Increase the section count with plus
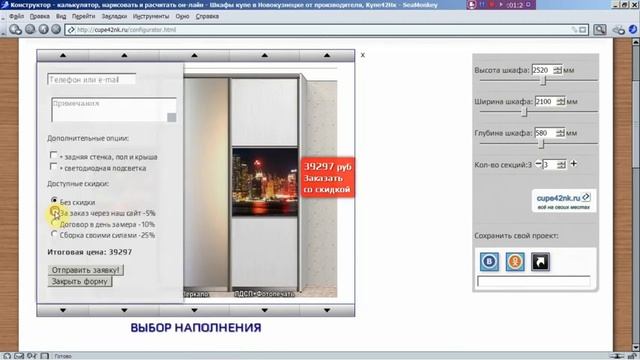The image size is (640, 360). 573,164
